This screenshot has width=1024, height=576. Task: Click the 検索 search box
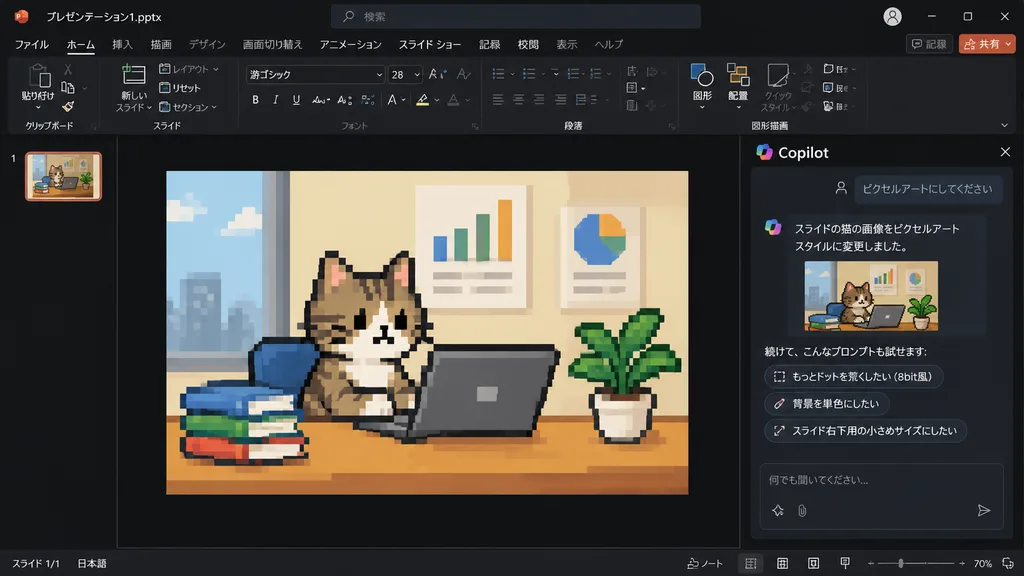tap(516, 16)
